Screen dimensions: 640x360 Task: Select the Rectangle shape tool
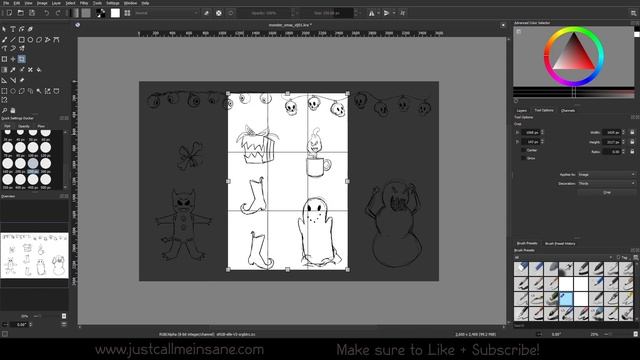(22, 40)
